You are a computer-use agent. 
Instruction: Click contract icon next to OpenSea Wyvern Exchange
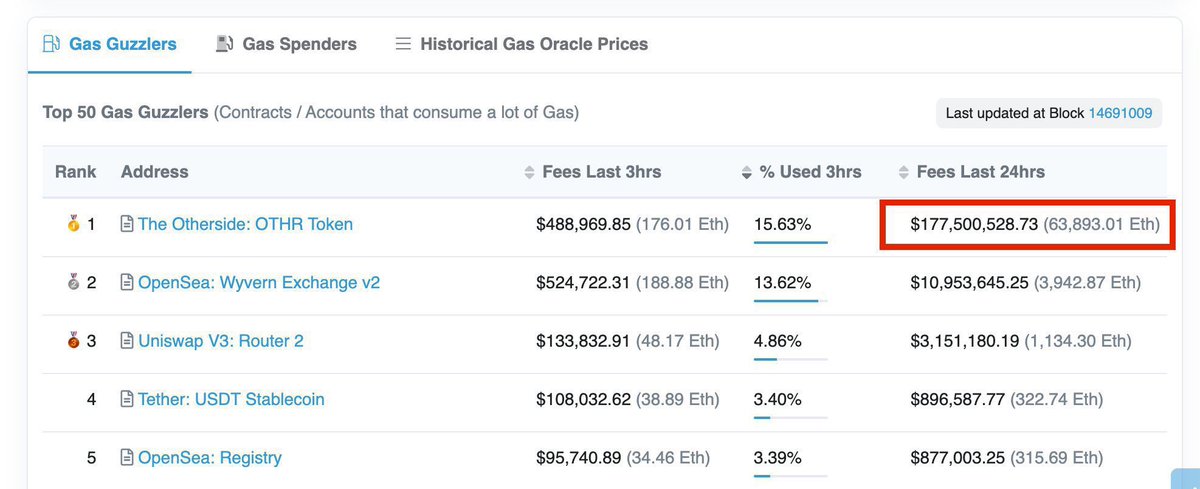127,283
